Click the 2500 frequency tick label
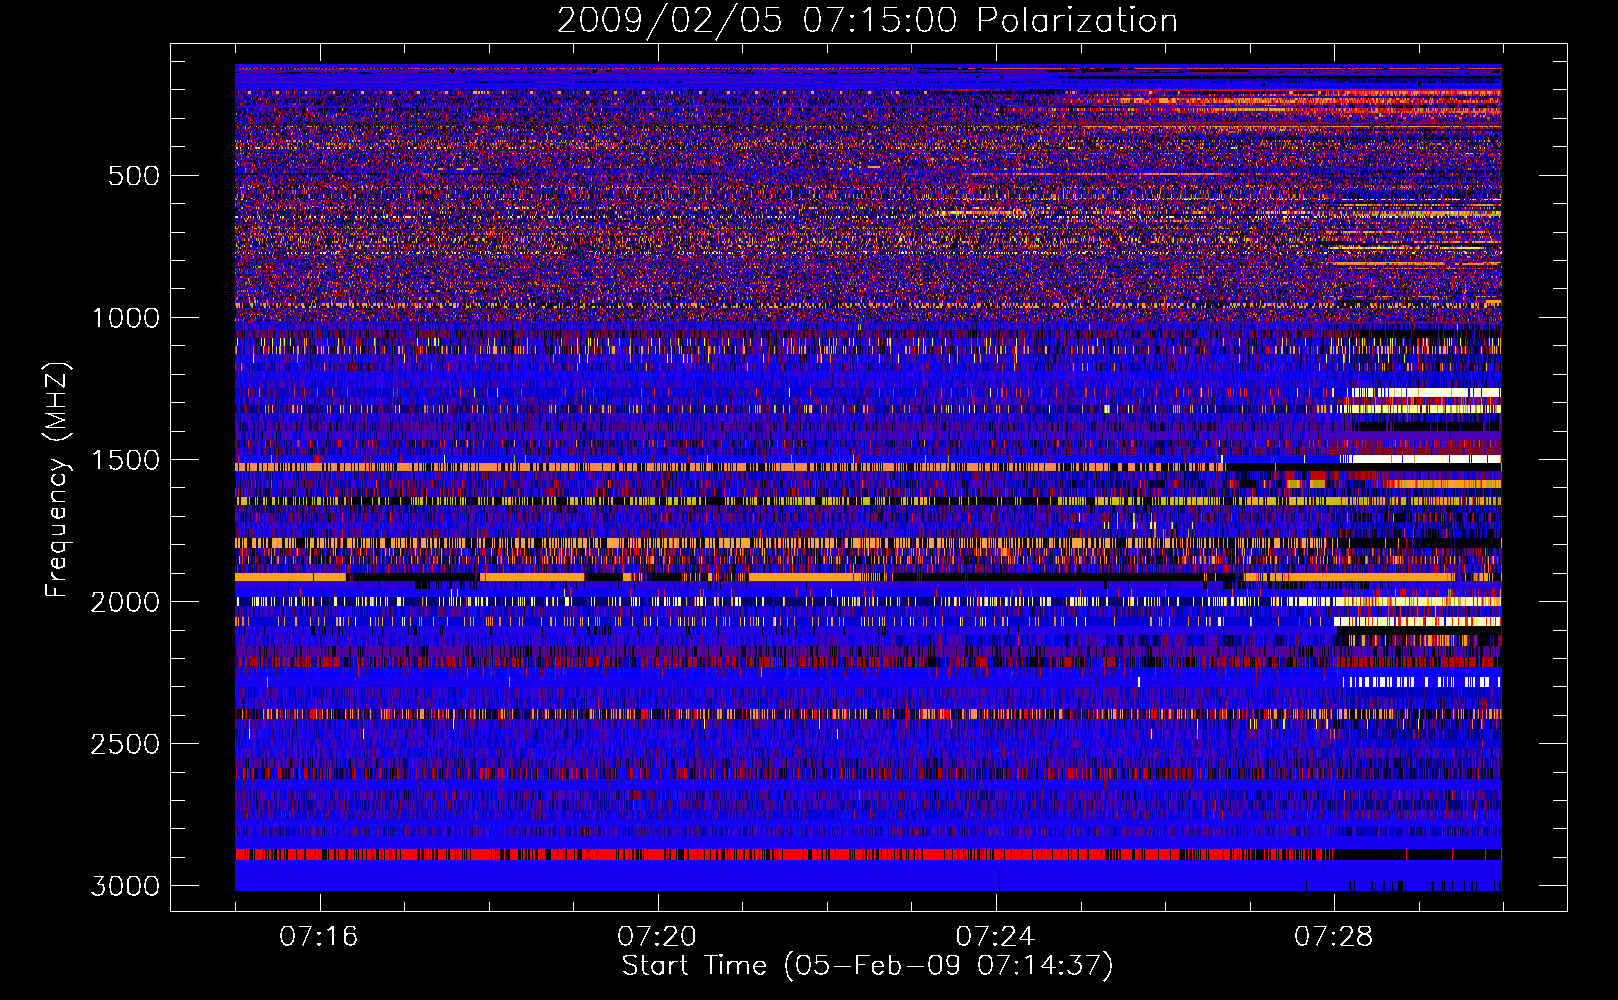The width and height of the screenshot is (1618, 1000). point(125,744)
